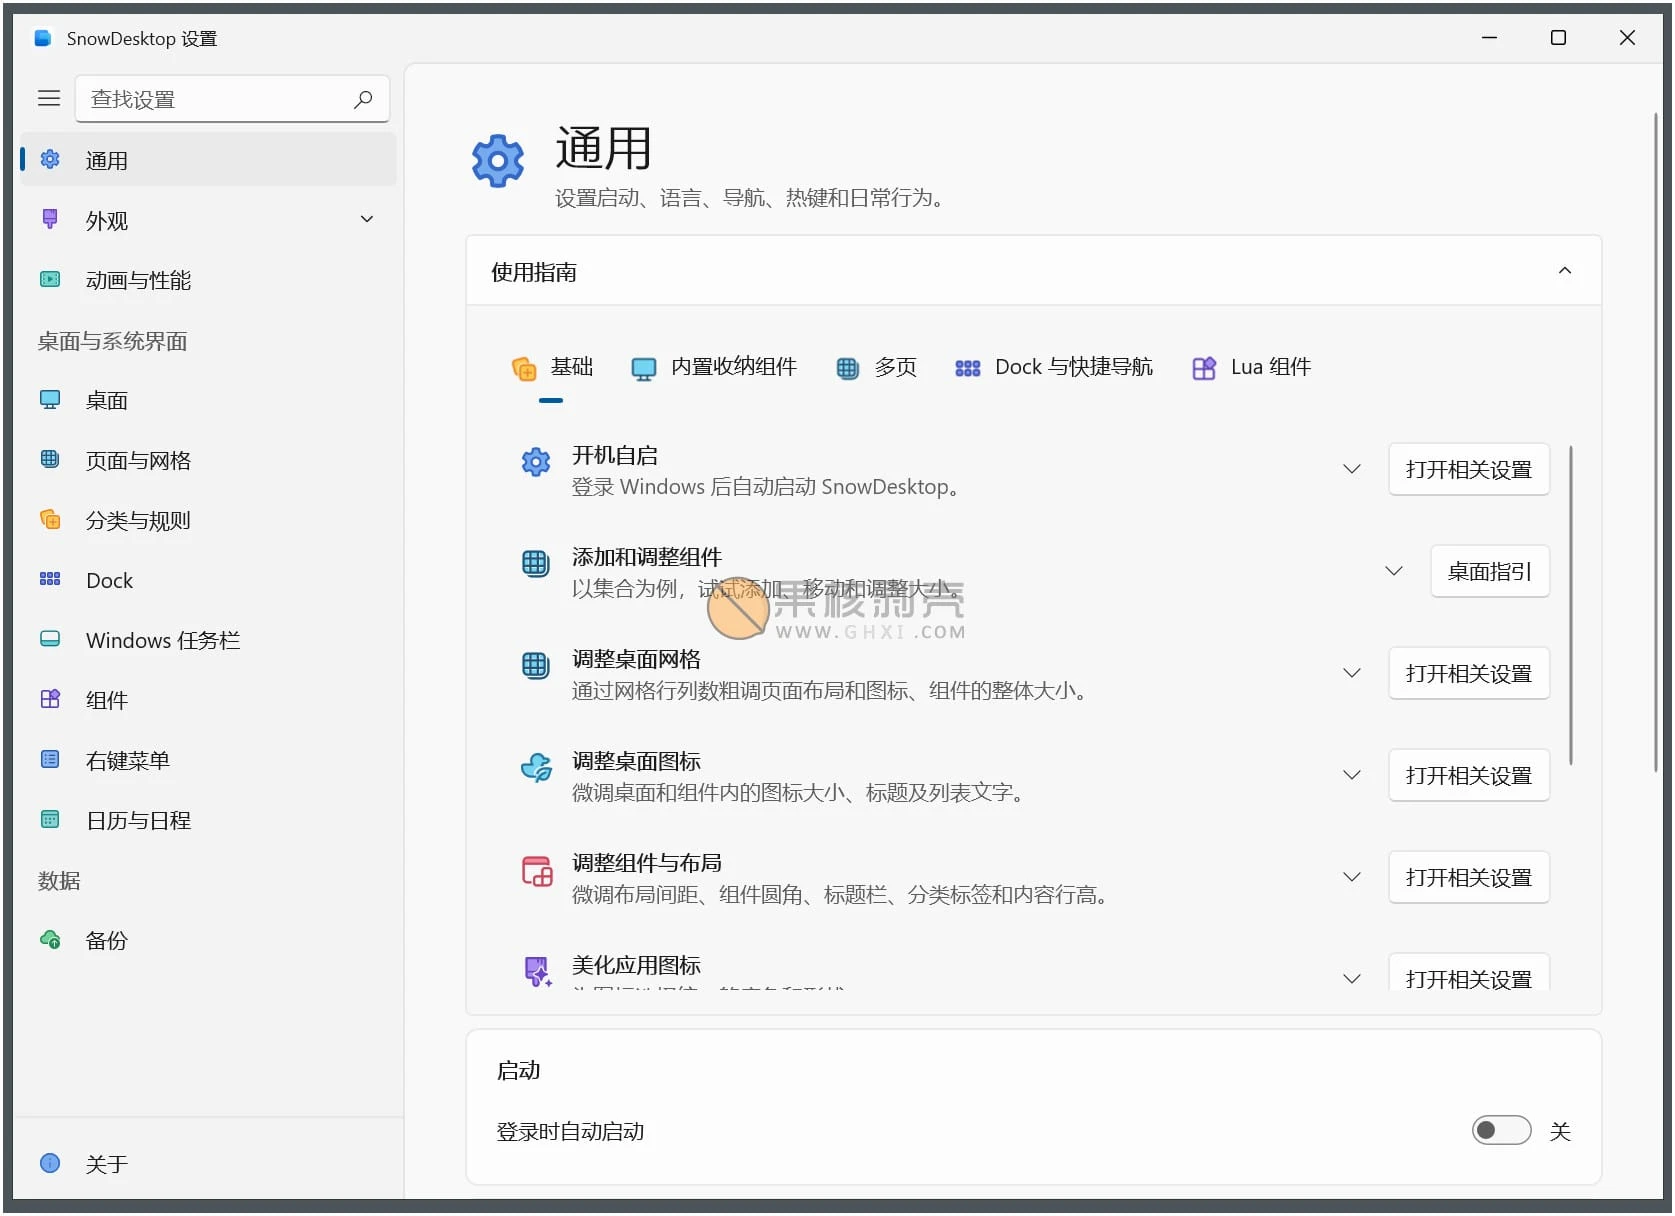Click 打开相关设置 for 调整组件与布局
Viewport: 1675px width, 1216px height.
(x=1468, y=877)
